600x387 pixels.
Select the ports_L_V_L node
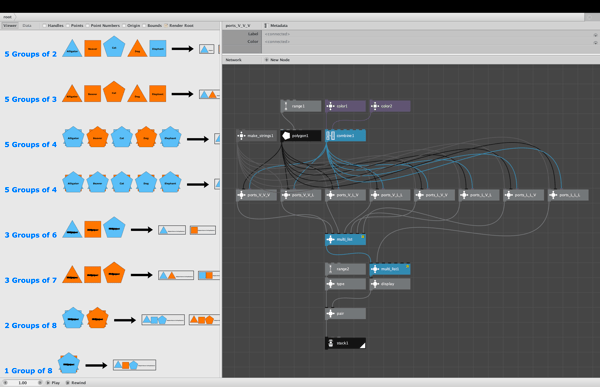click(479, 195)
